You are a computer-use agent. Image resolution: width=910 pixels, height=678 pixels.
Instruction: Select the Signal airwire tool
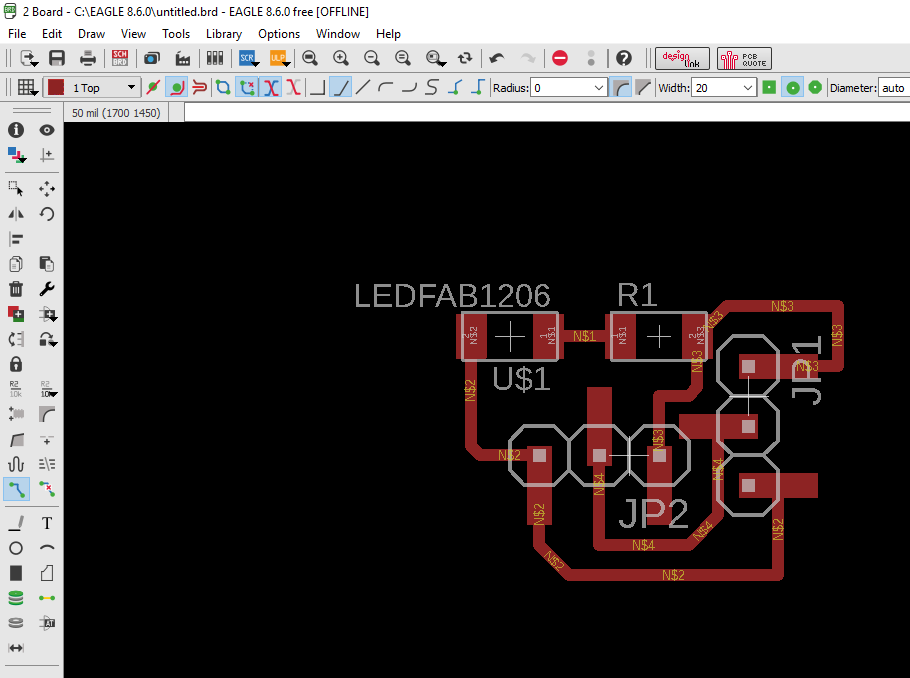(47, 598)
